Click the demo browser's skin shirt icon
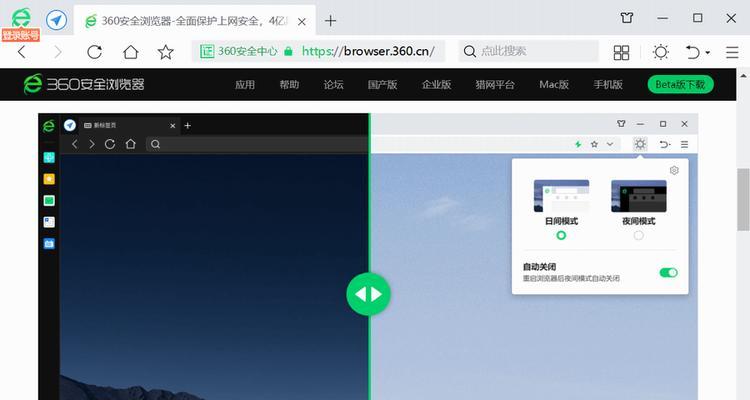The height and width of the screenshot is (400, 750). (621, 124)
